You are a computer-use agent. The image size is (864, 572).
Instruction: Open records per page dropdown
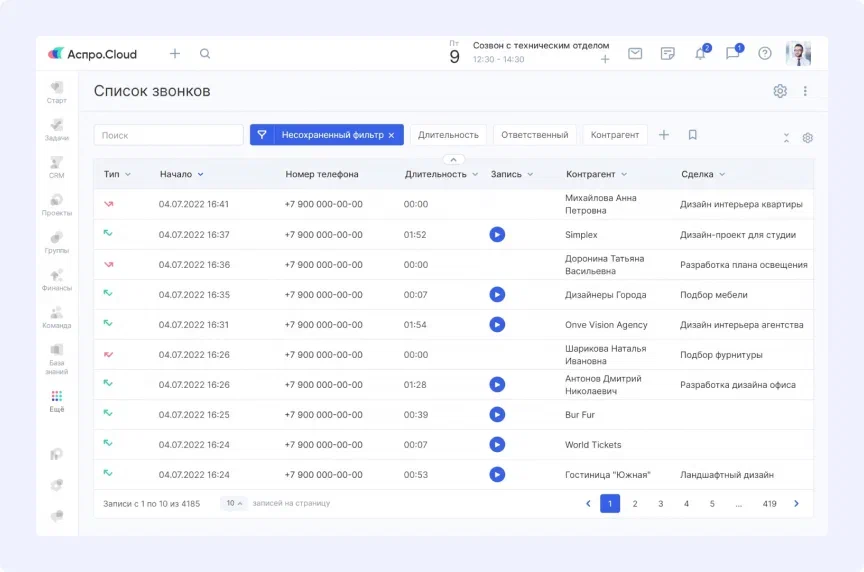click(234, 504)
